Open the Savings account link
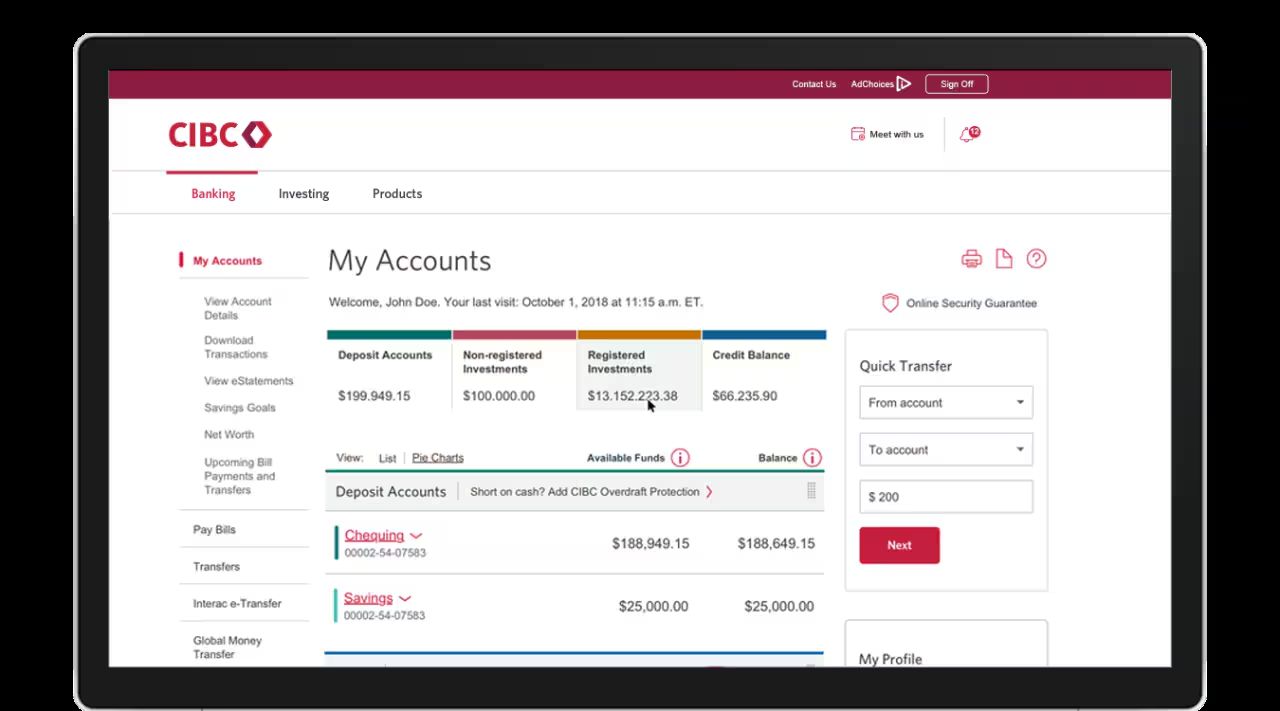 (368, 598)
